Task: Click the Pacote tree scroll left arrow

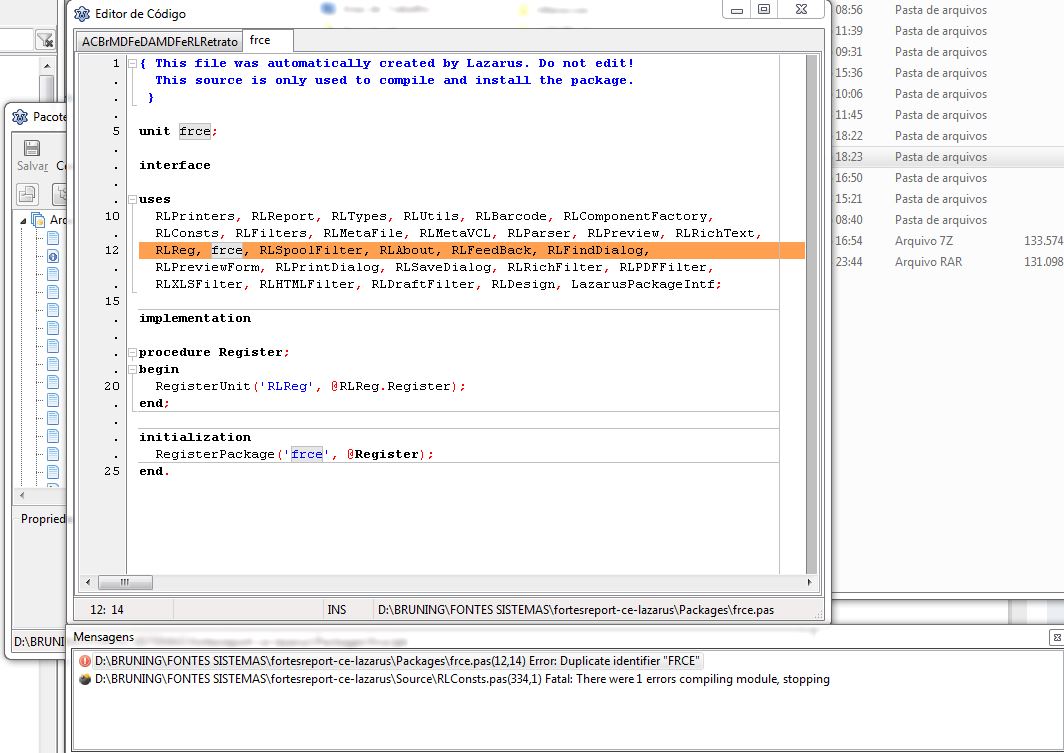Action: pyautogui.click(x=22, y=496)
